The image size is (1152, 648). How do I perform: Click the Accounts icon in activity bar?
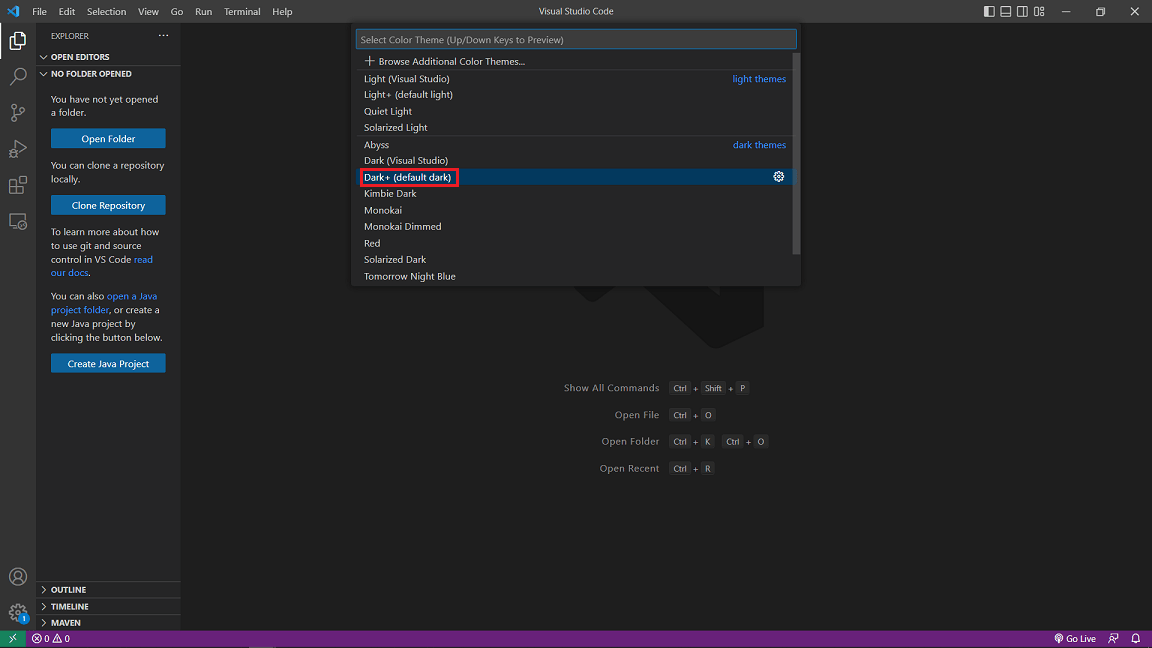[18, 577]
